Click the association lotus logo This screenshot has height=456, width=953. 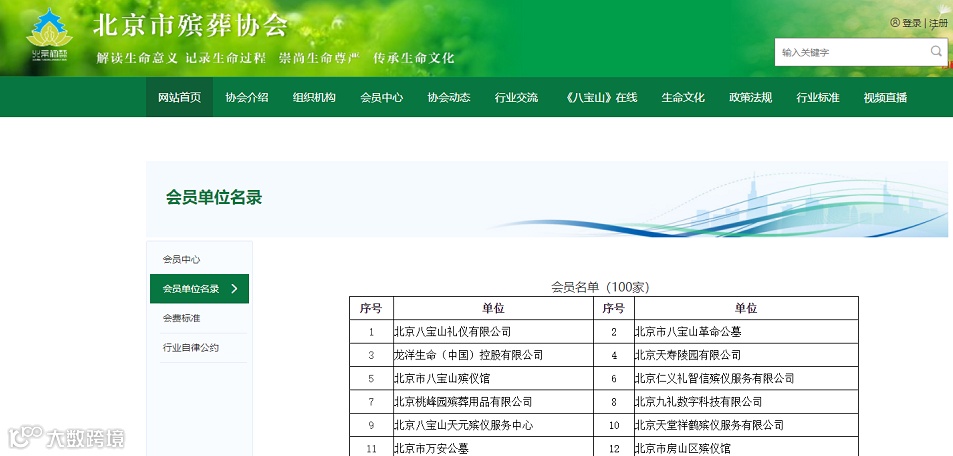point(49,35)
